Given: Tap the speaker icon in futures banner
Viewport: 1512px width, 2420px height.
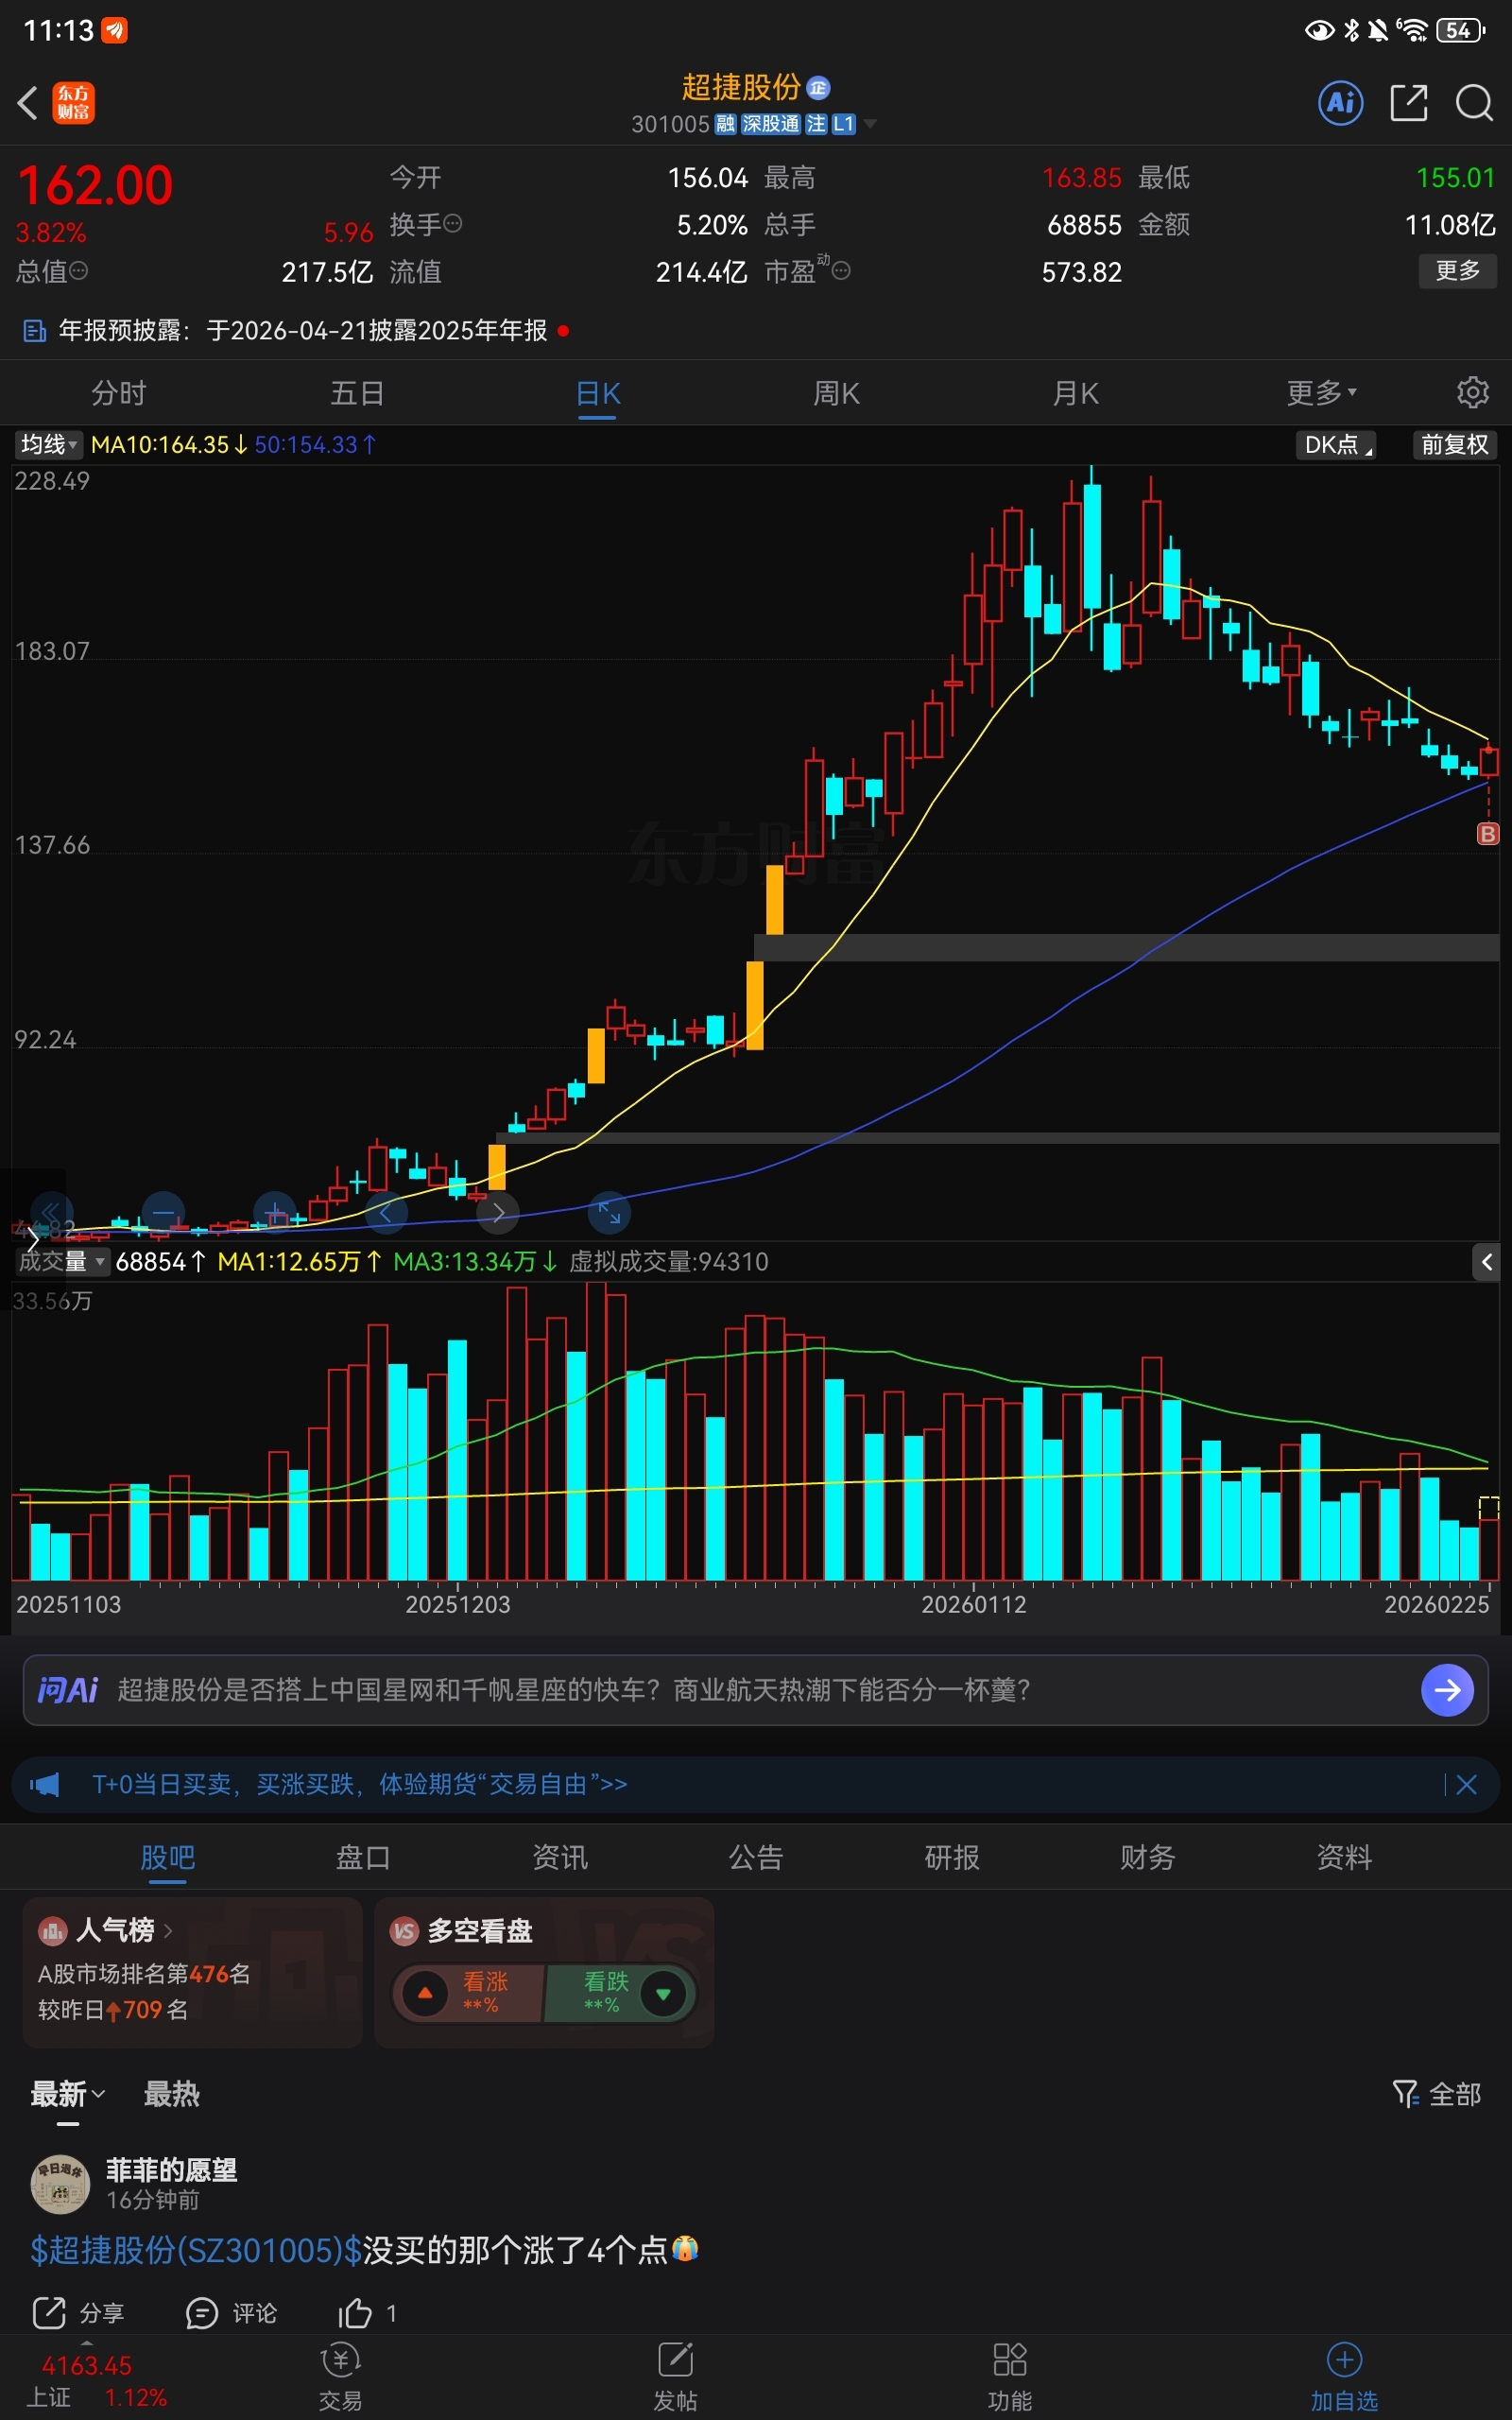Looking at the screenshot, I should point(45,1784).
